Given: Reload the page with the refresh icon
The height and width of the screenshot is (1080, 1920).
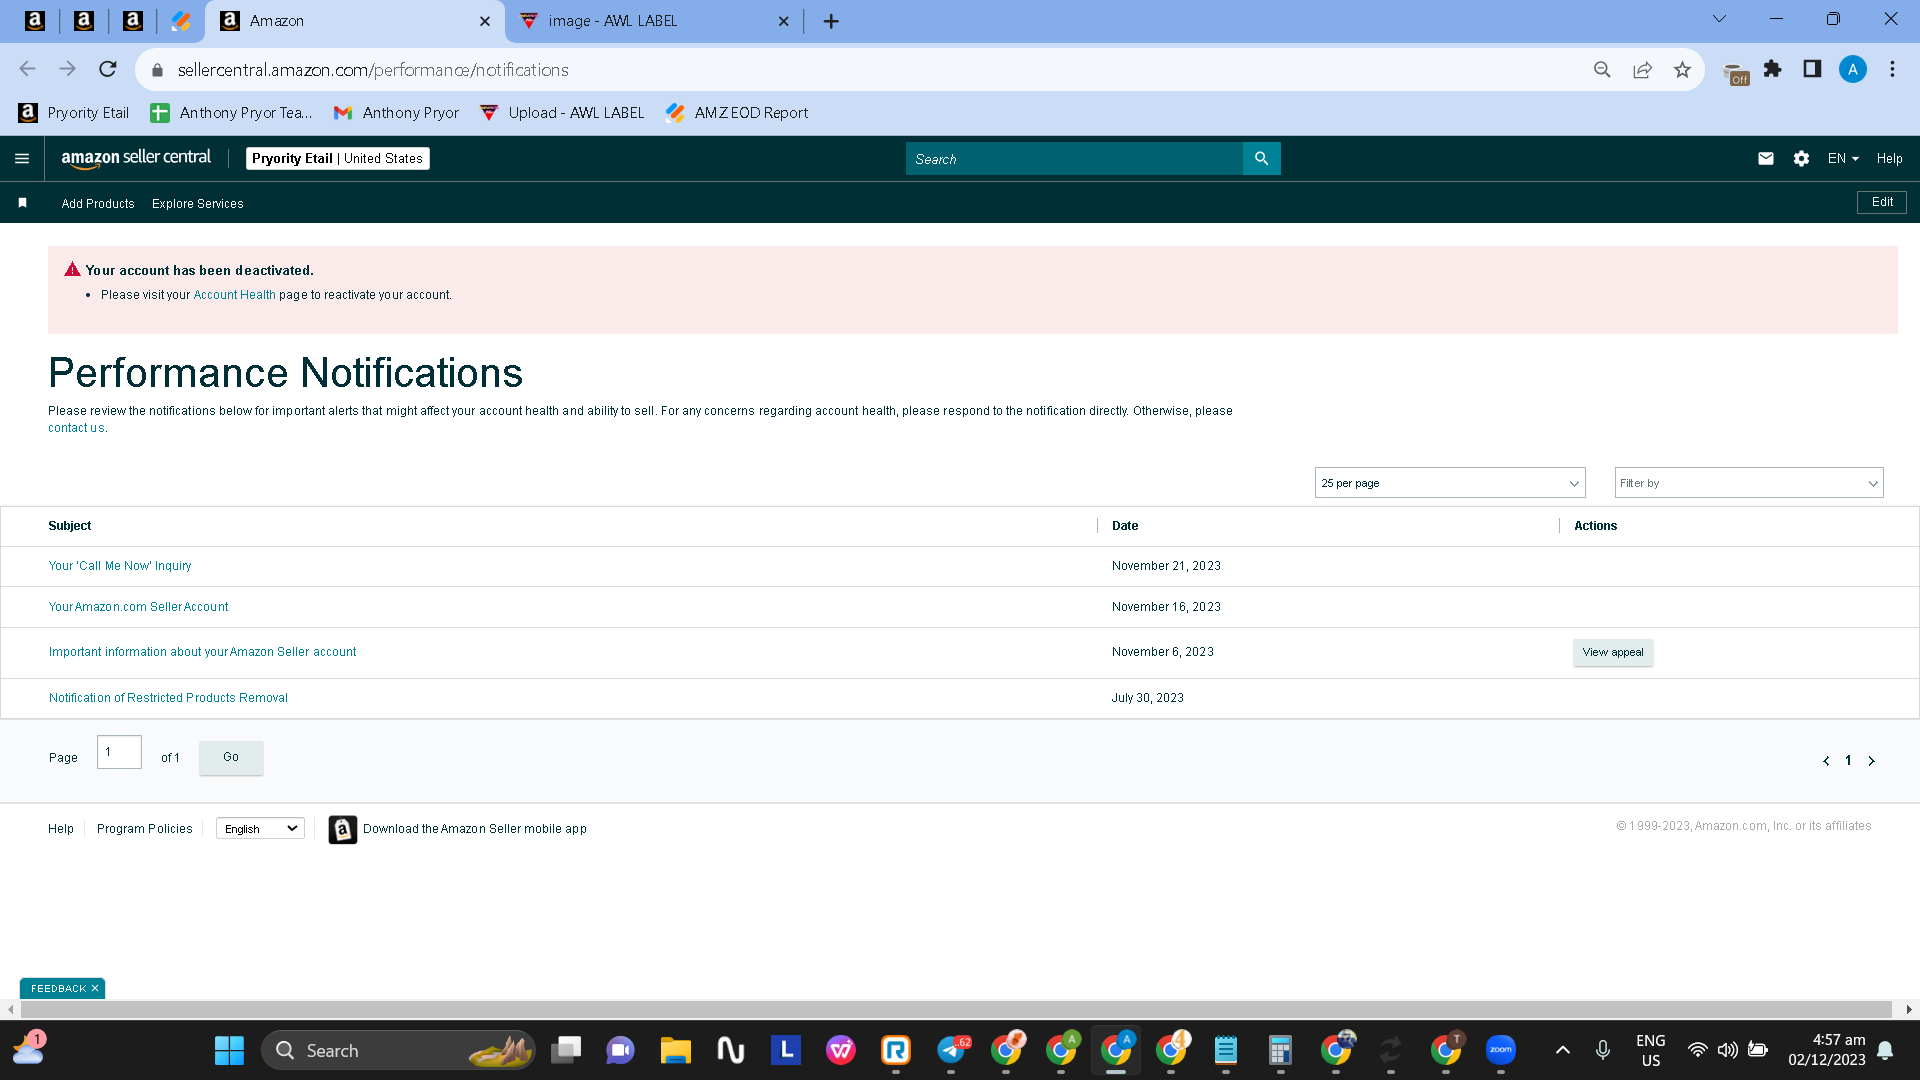Looking at the screenshot, I should coord(108,69).
